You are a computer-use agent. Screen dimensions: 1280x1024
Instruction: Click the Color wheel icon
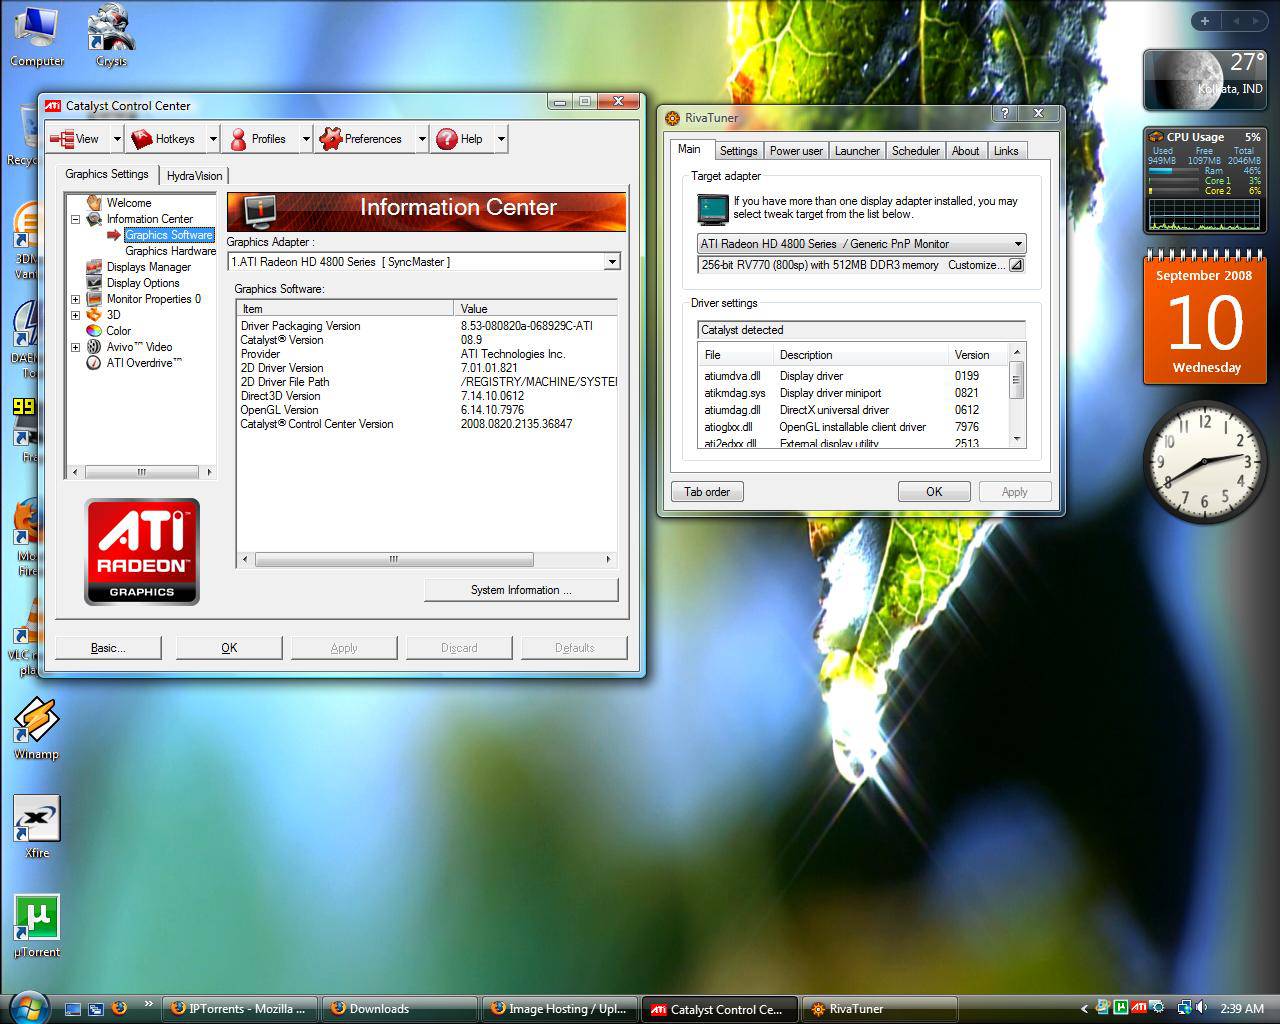point(94,331)
